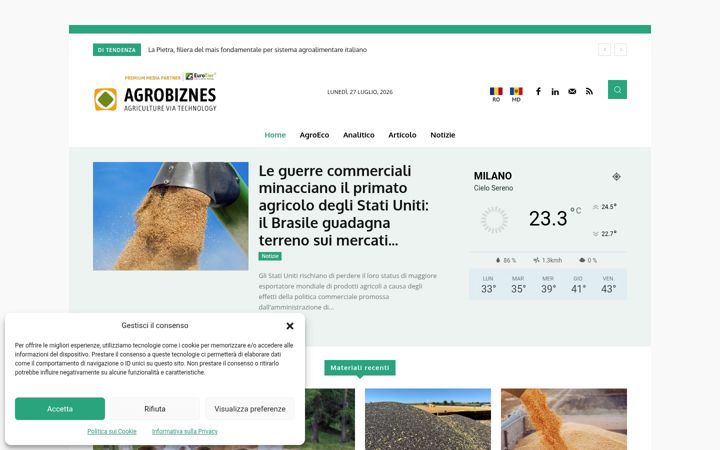
Task: Open the guerre commerciali article headline
Action: (x=343, y=205)
